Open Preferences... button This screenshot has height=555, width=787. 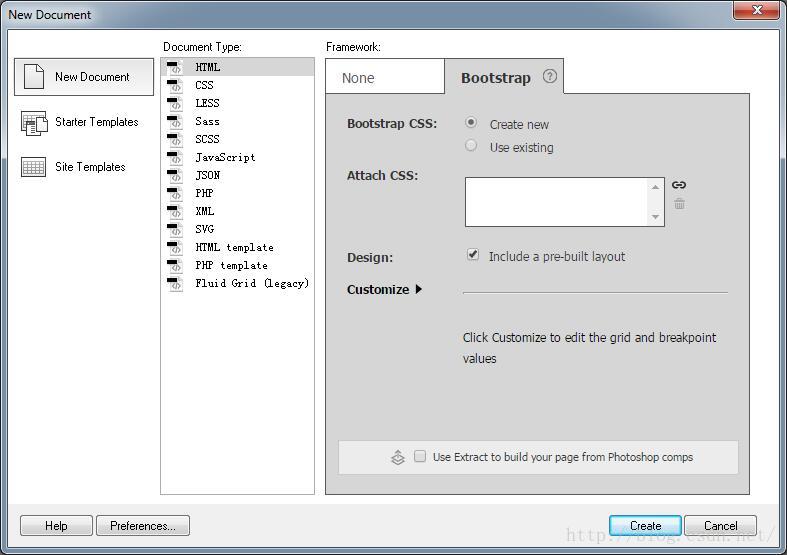pos(143,525)
